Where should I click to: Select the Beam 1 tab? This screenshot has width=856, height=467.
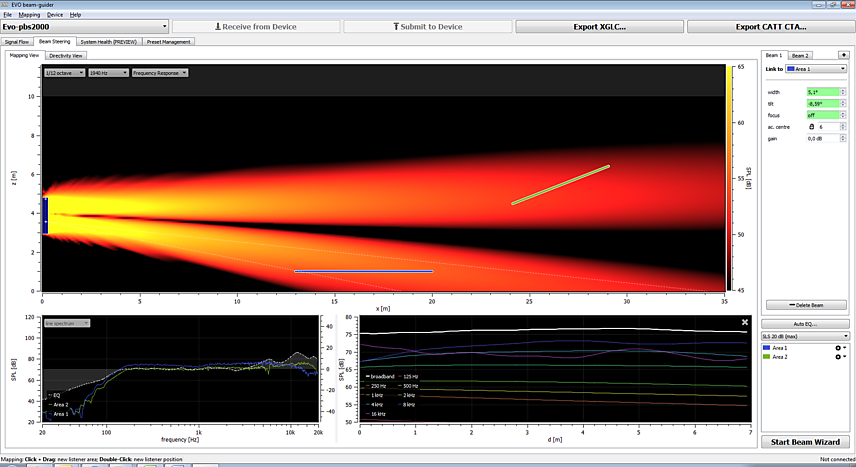774,55
